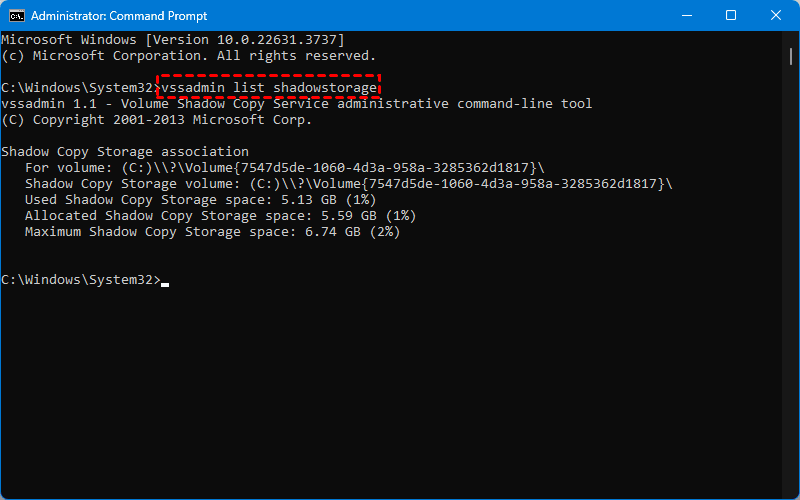The height and width of the screenshot is (500, 800).
Task: Click the 'Administrator: Command Prompt' title text
Action: click(119, 16)
